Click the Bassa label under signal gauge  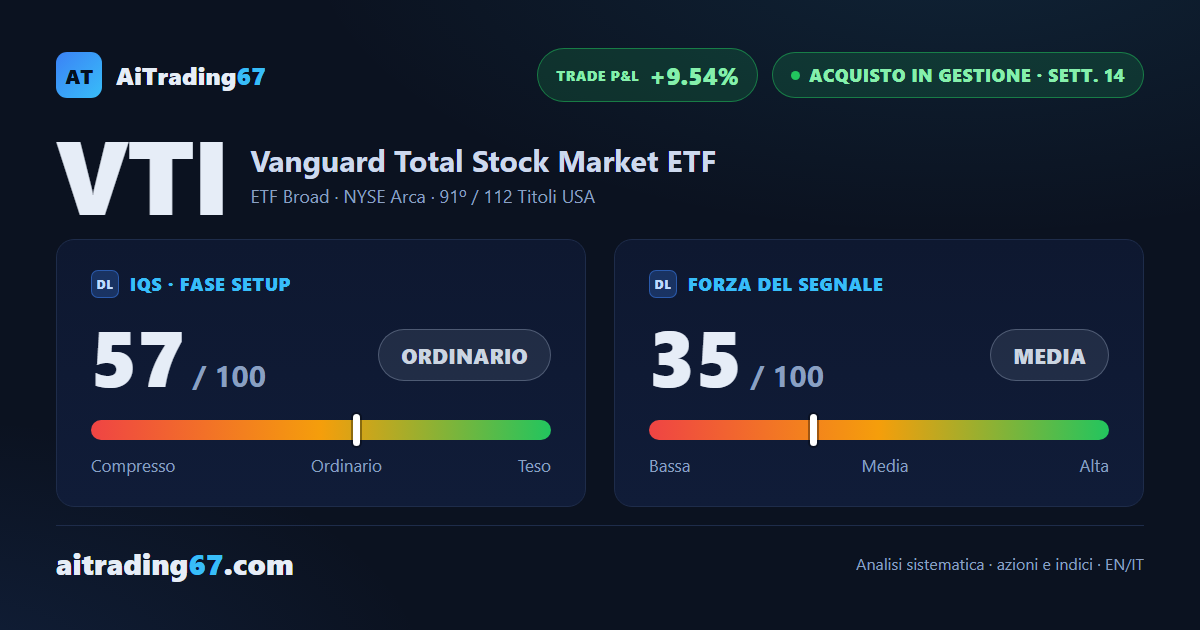[669, 466]
